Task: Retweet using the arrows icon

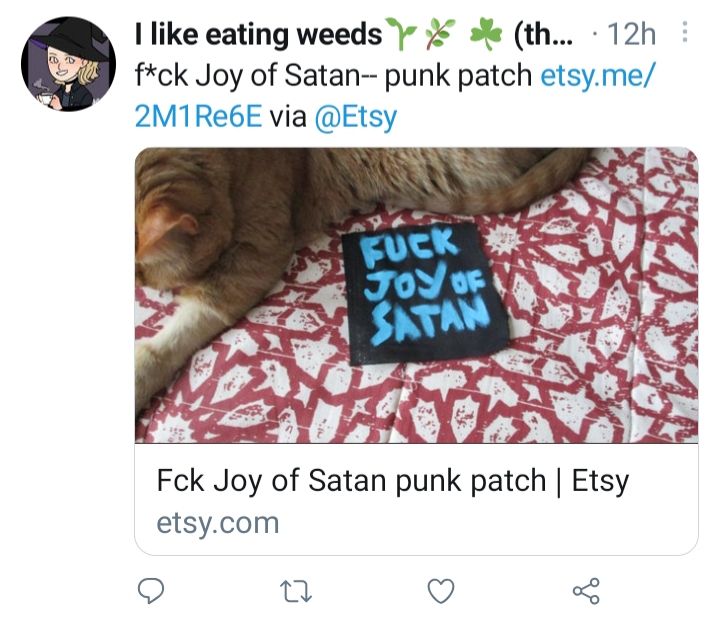Action: coord(296,591)
